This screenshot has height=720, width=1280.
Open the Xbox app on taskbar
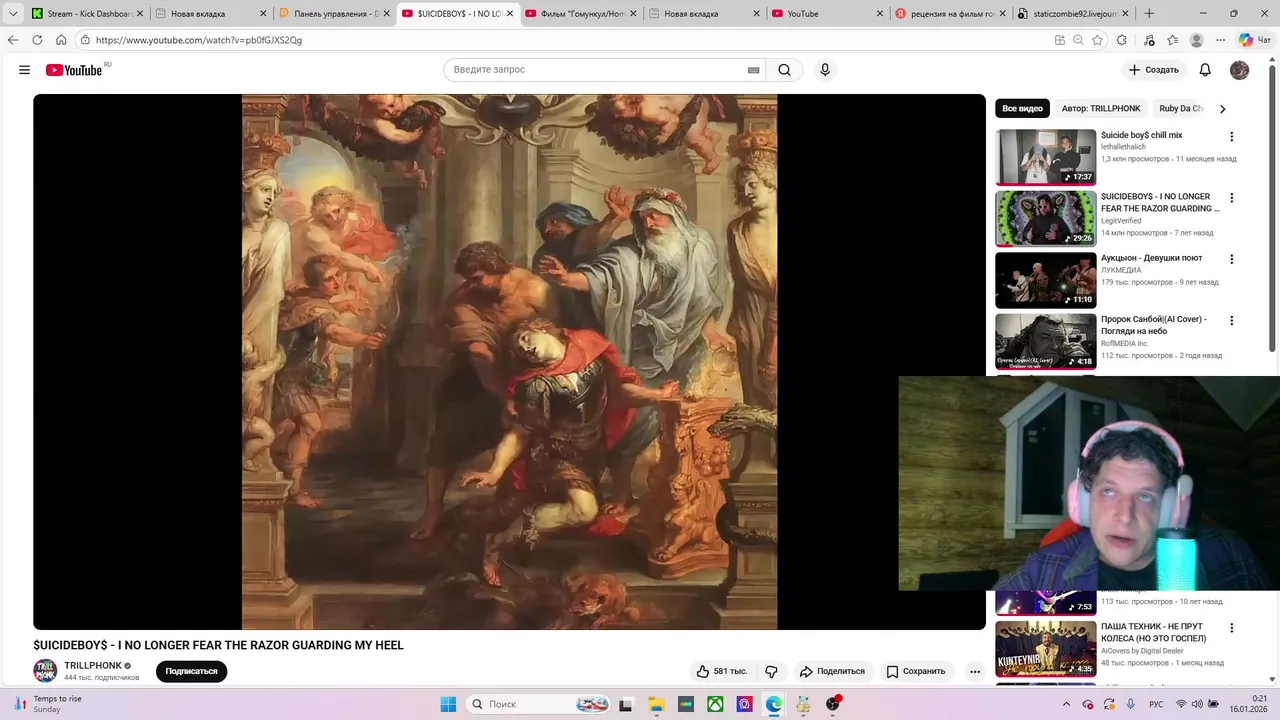[x=715, y=704]
